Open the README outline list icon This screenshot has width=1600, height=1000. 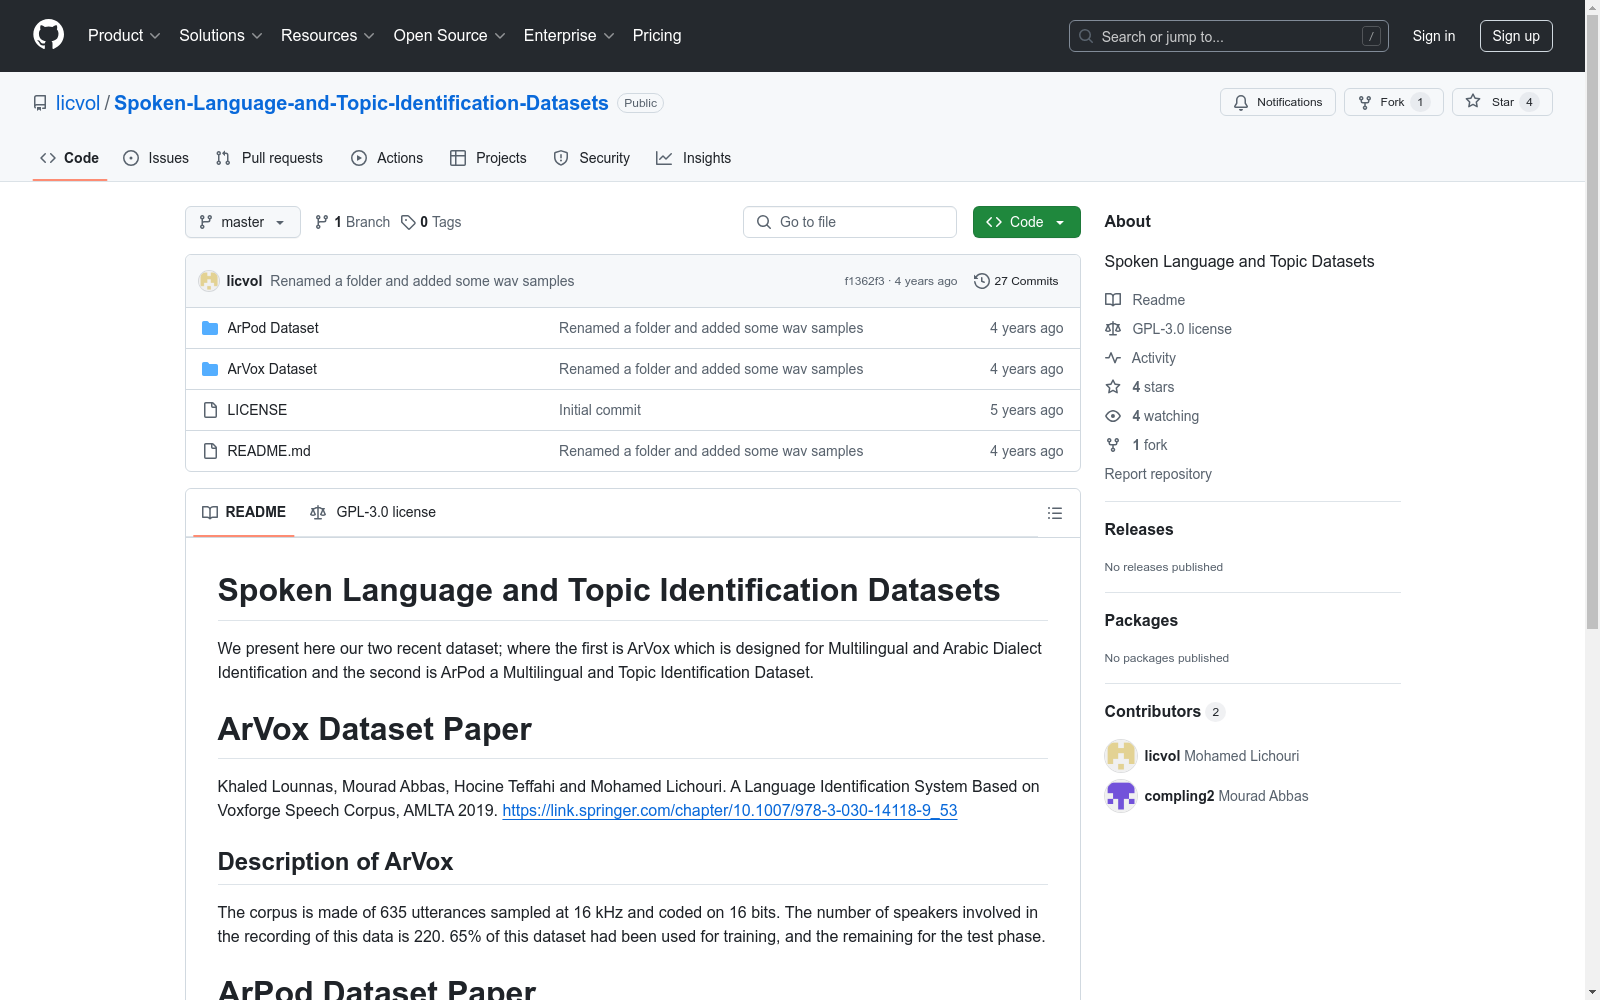pyautogui.click(x=1055, y=513)
